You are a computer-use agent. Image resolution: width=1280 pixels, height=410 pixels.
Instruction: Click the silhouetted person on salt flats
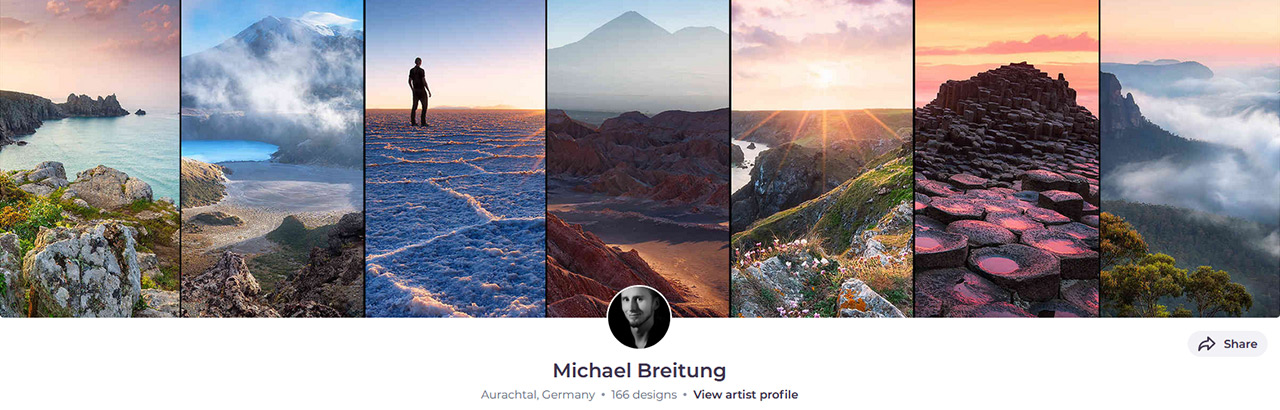419,92
